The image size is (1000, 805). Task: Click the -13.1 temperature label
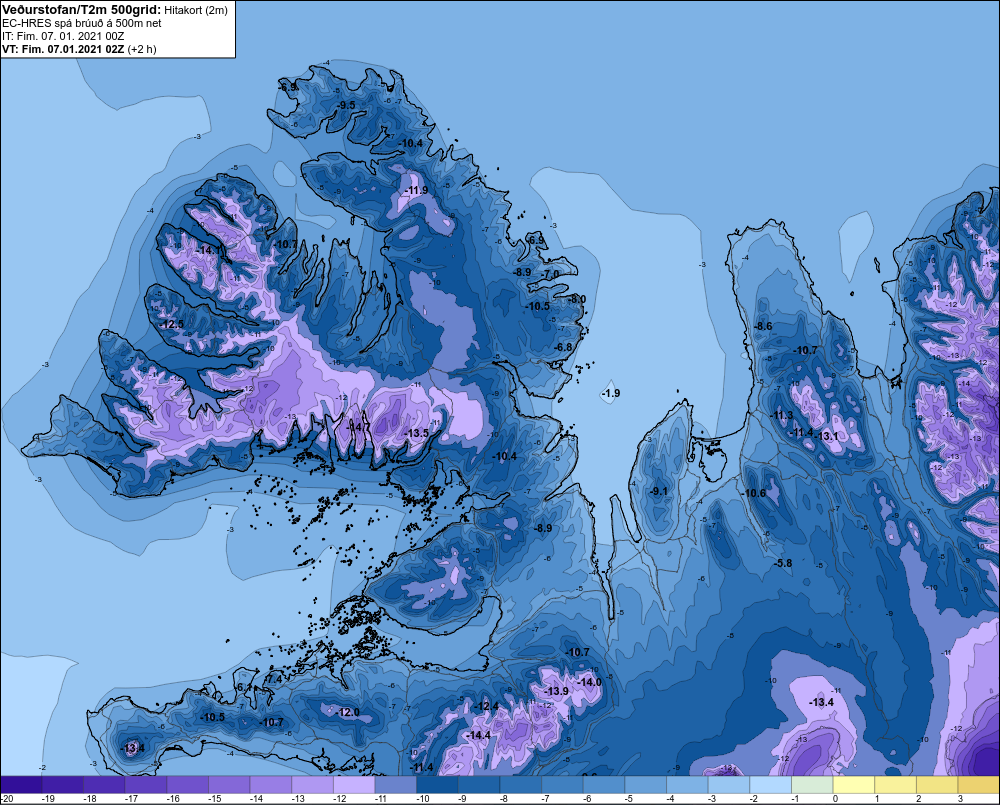click(x=828, y=436)
